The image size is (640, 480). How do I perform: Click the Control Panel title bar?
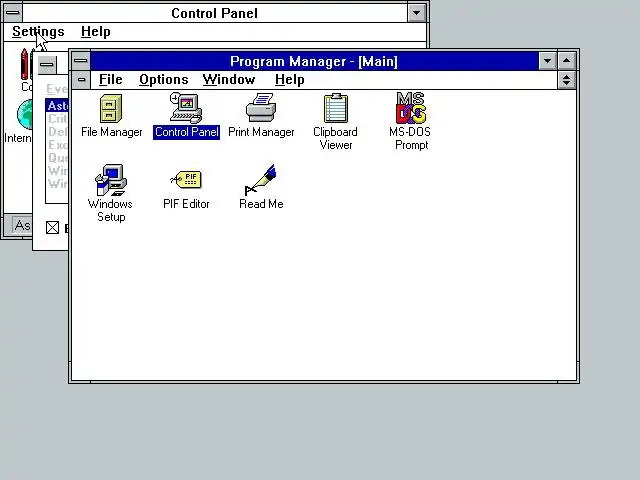click(215, 13)
